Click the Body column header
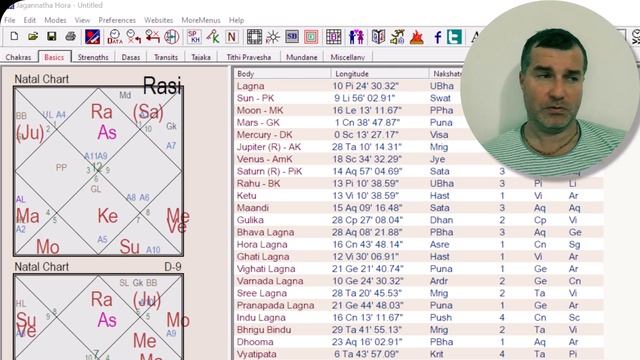Viewport: 640px width, 360px height. [282, 73]
